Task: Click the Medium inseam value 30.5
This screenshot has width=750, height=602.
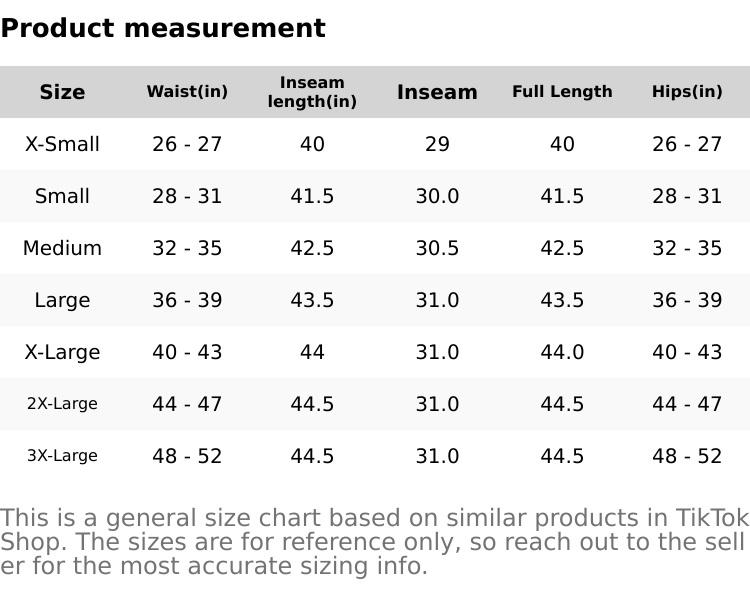Action: (x=437, y=248)
